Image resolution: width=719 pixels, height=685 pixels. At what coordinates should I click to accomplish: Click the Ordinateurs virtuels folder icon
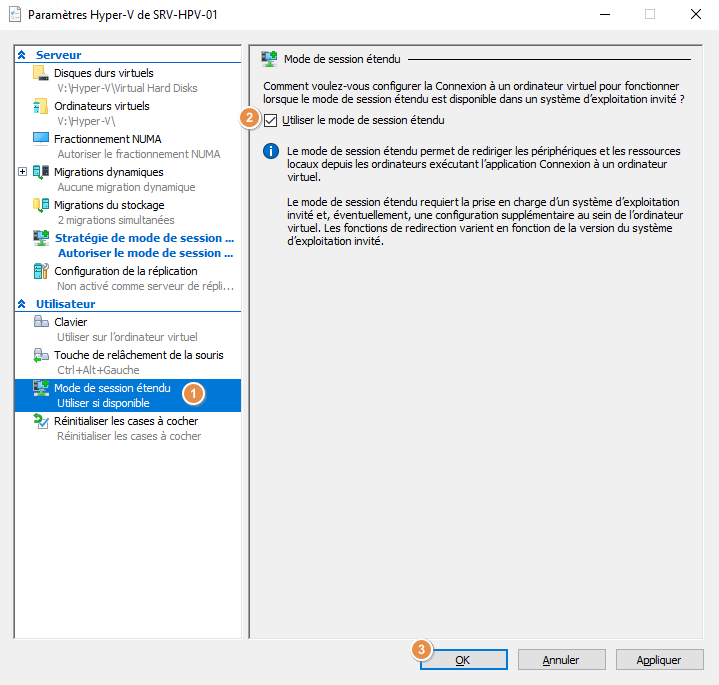pos(41,106)
